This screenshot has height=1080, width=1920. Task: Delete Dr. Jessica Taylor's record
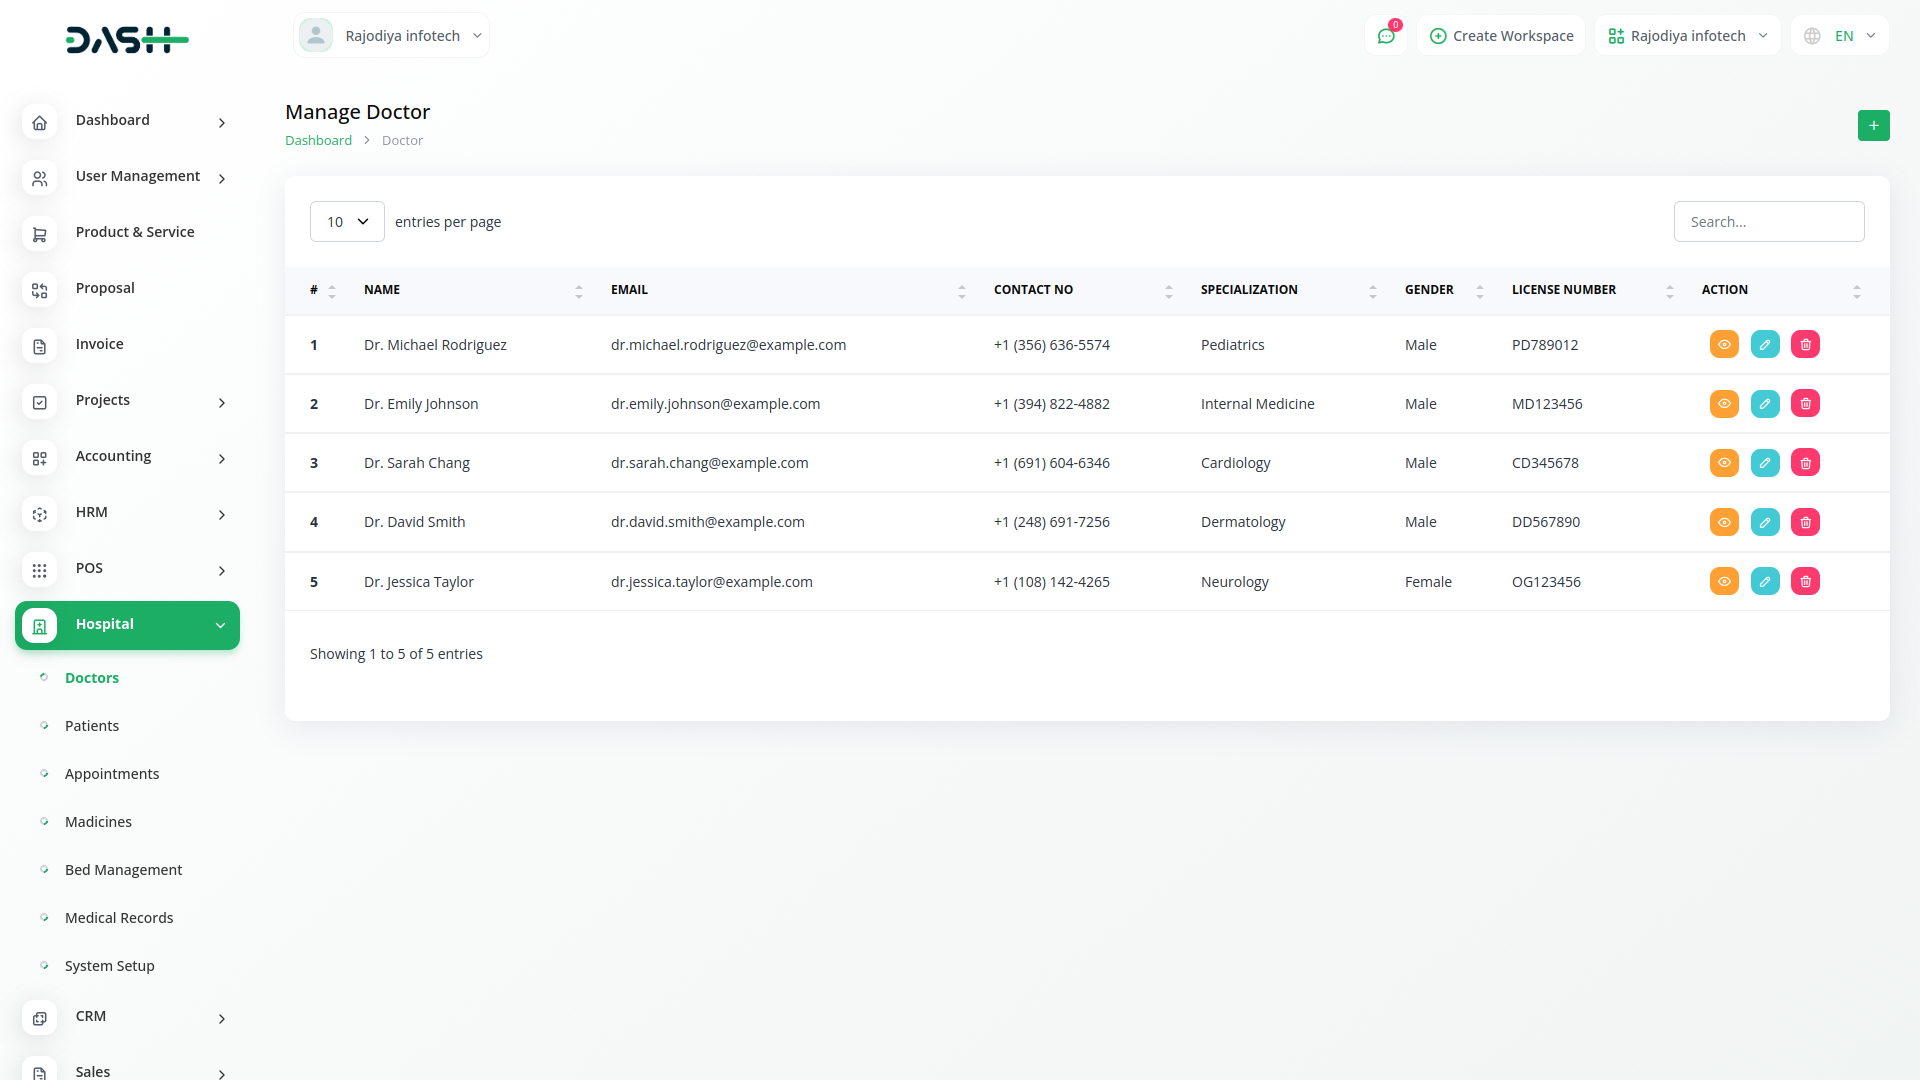point(1805,582)
